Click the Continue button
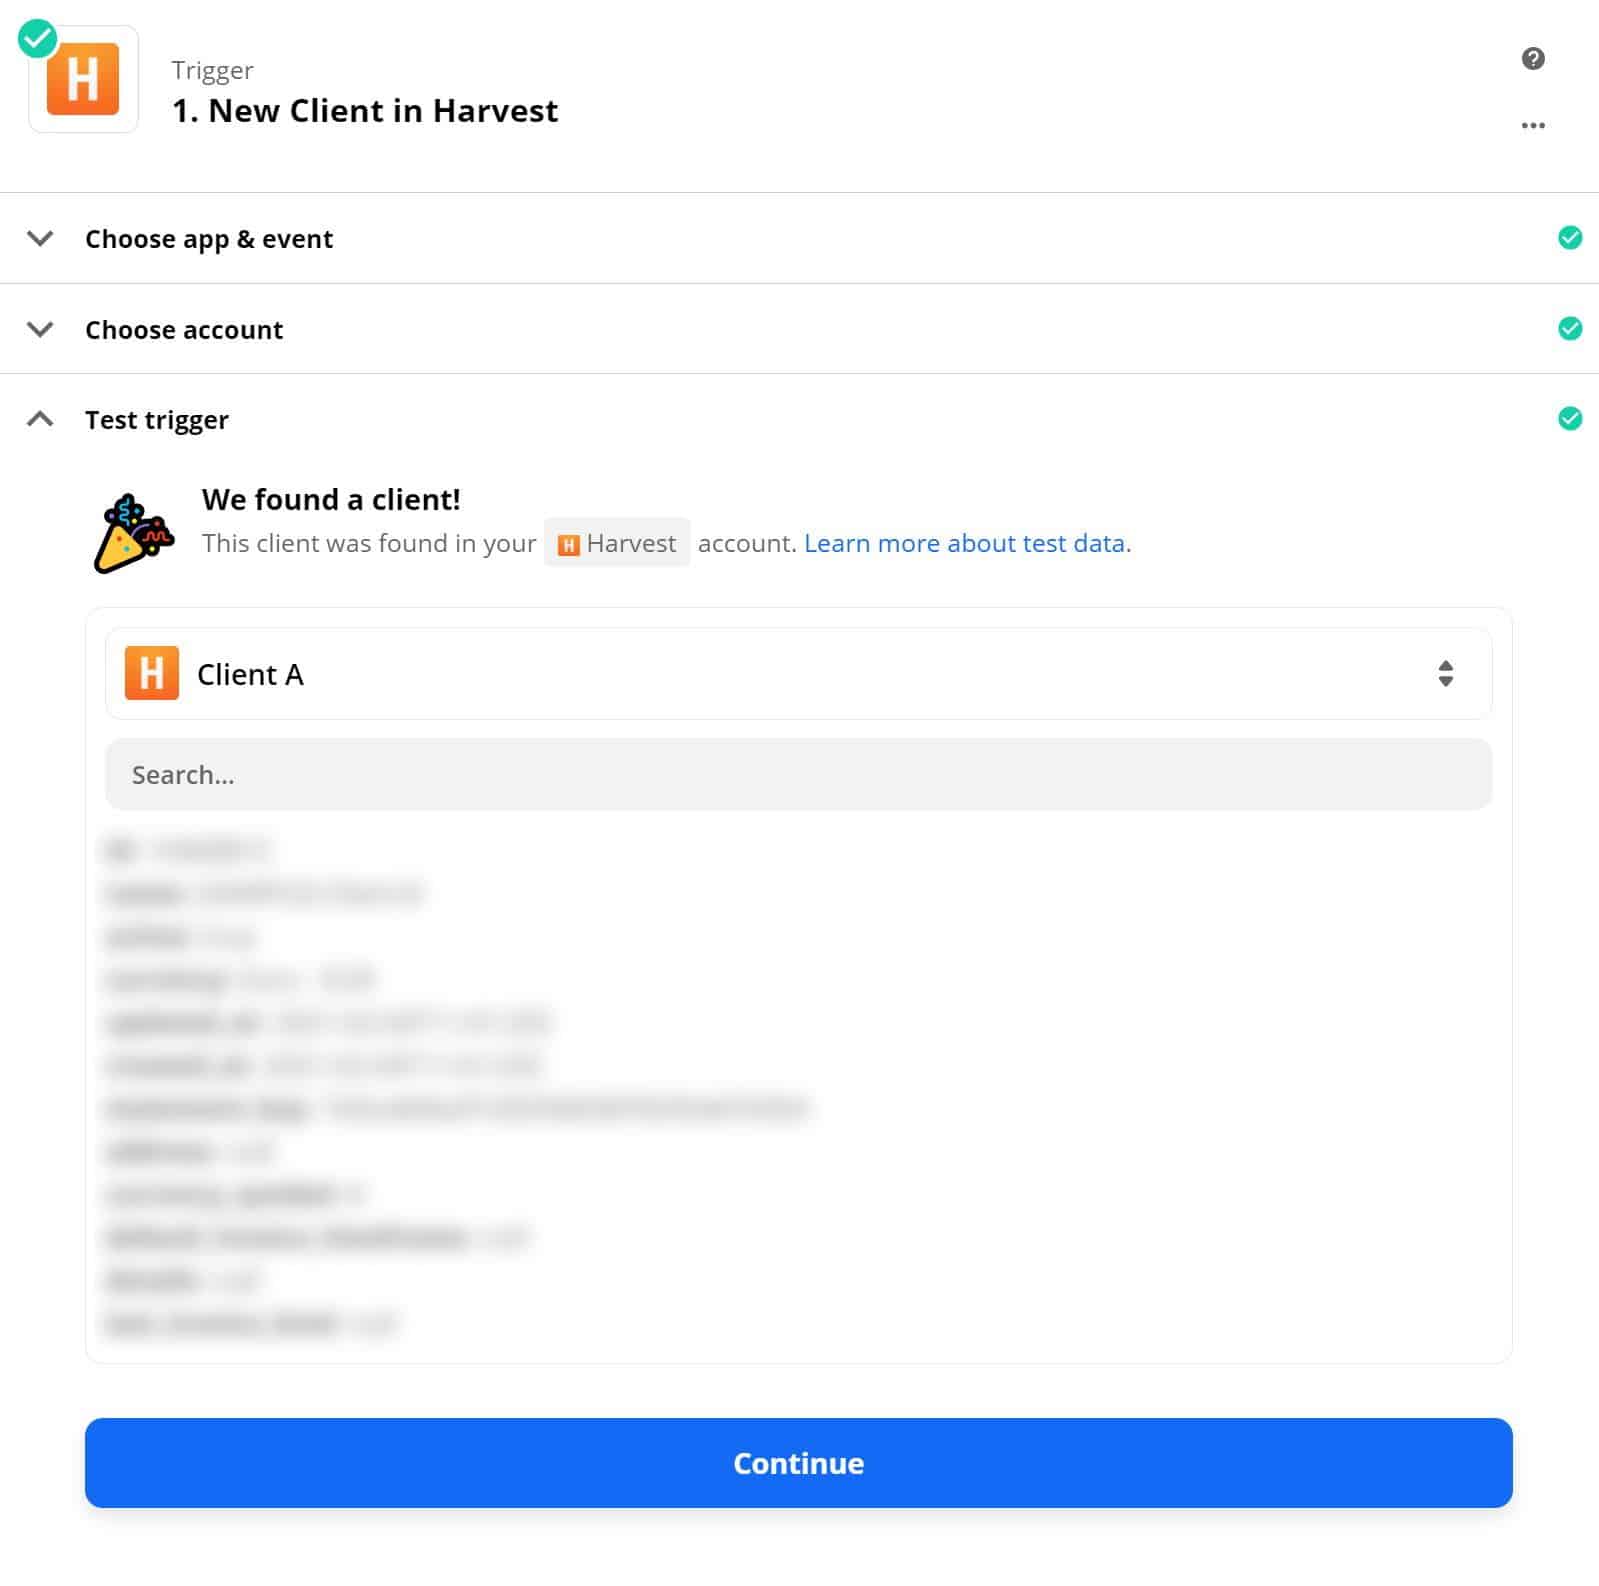The image size is (1599, 1586). click(798, 1462)
